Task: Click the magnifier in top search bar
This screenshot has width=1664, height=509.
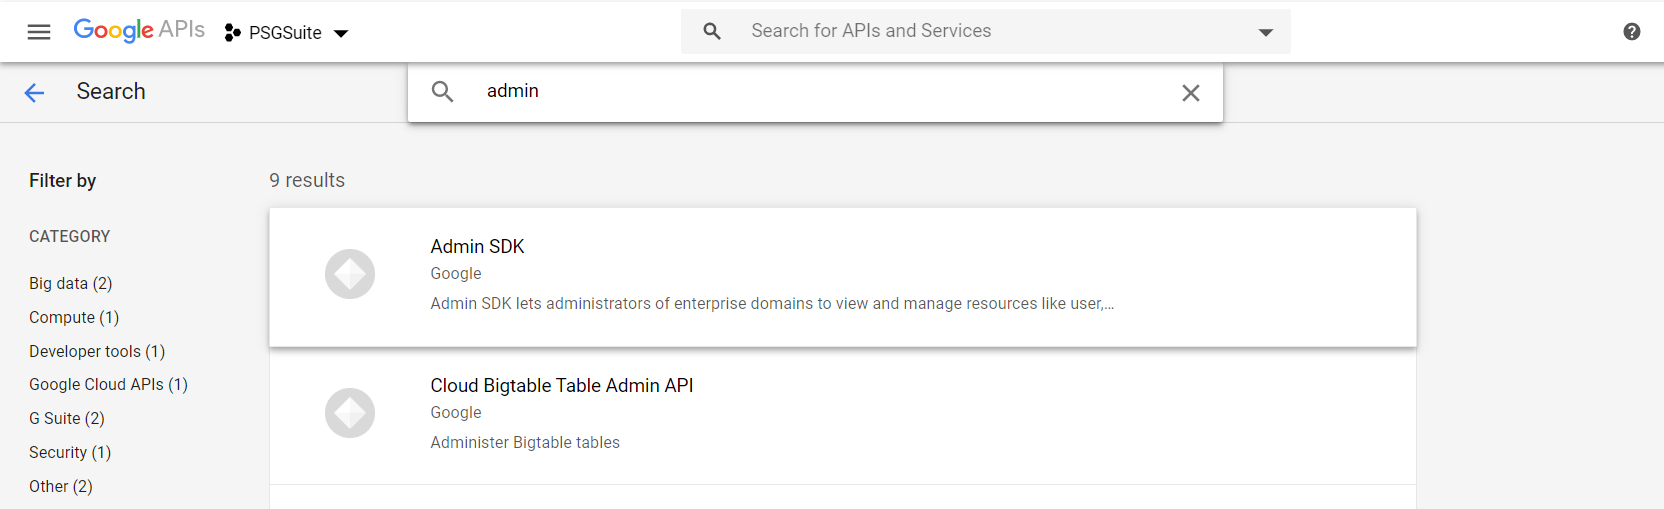Action: 712,31
